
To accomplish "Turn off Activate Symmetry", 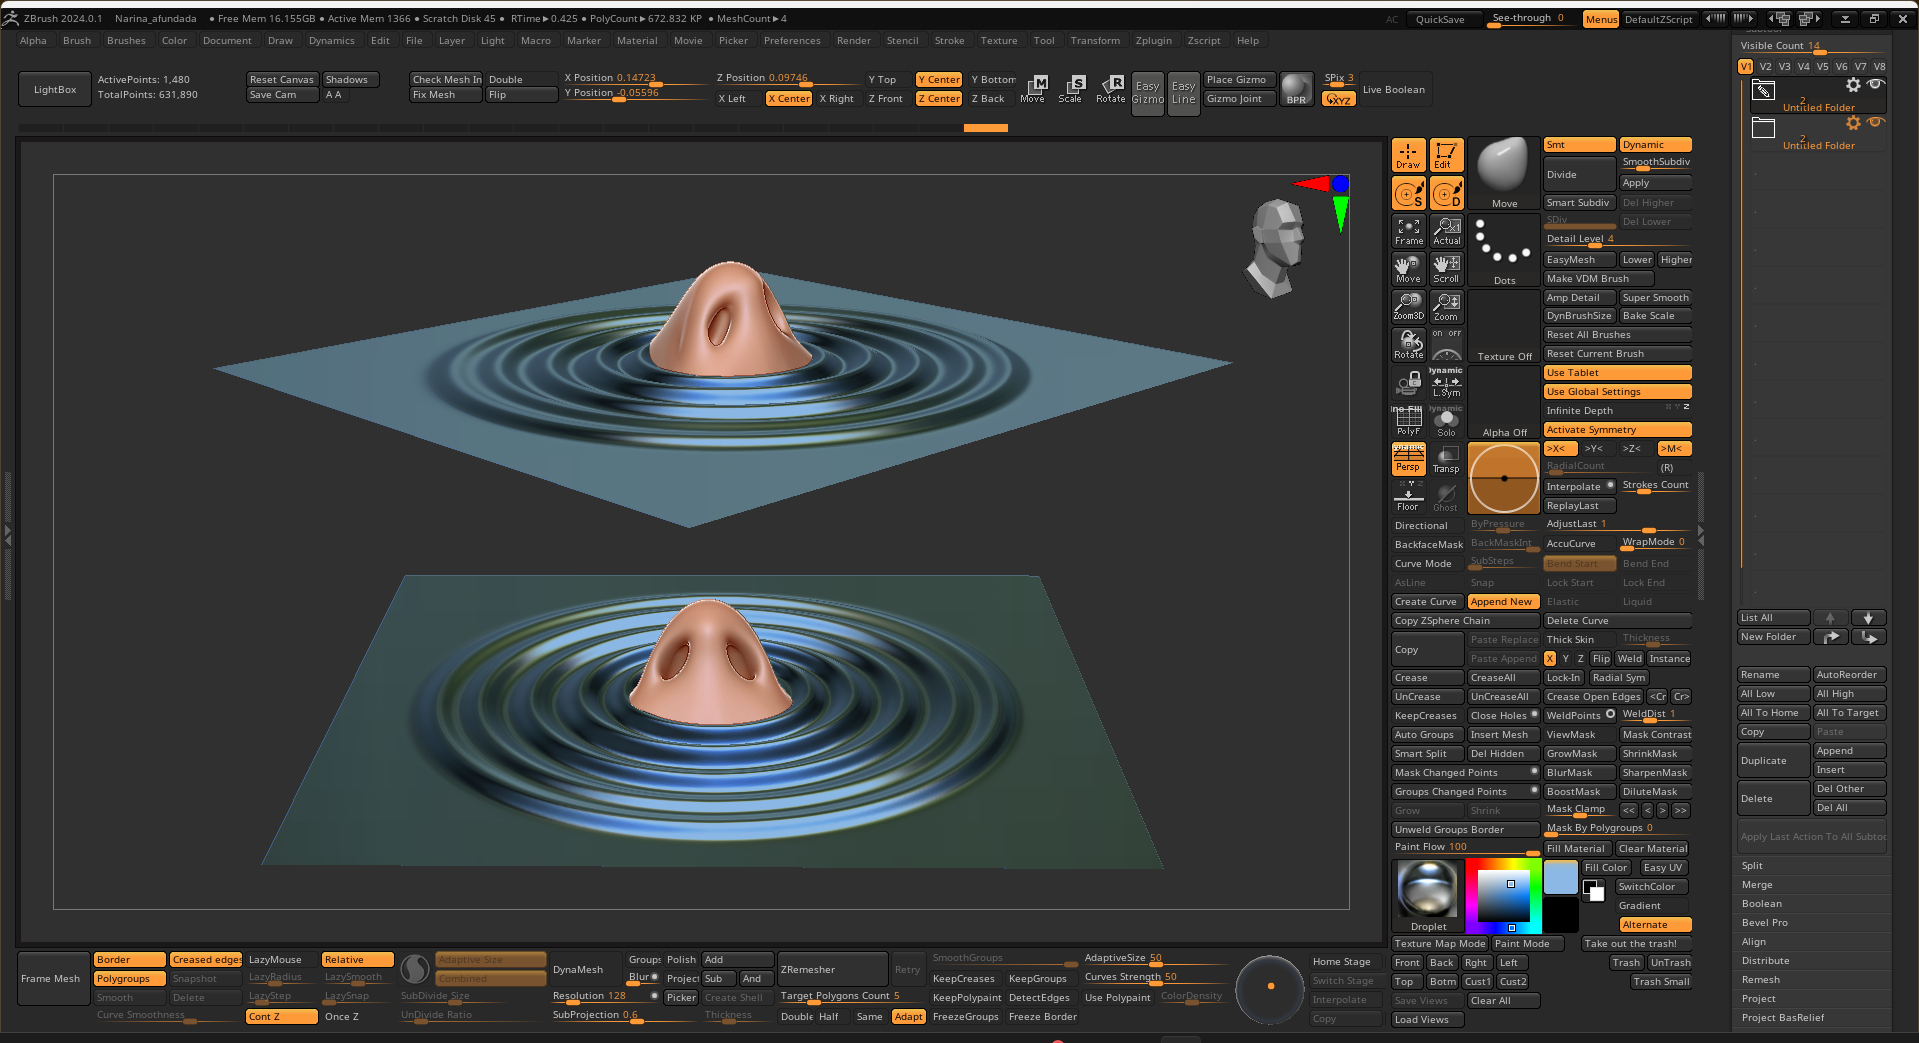I will pyautogui.click(x=1616, y=430).
